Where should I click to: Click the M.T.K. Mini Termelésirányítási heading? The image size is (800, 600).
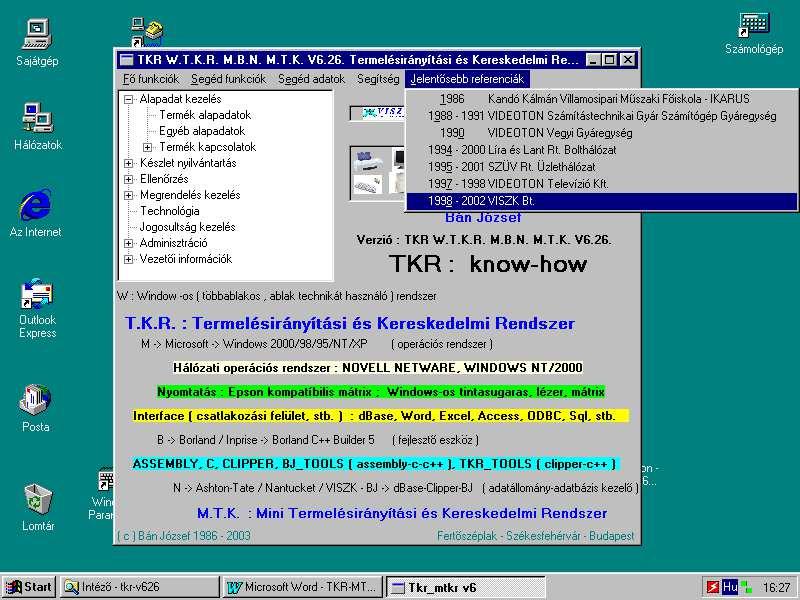coord(402,513)
